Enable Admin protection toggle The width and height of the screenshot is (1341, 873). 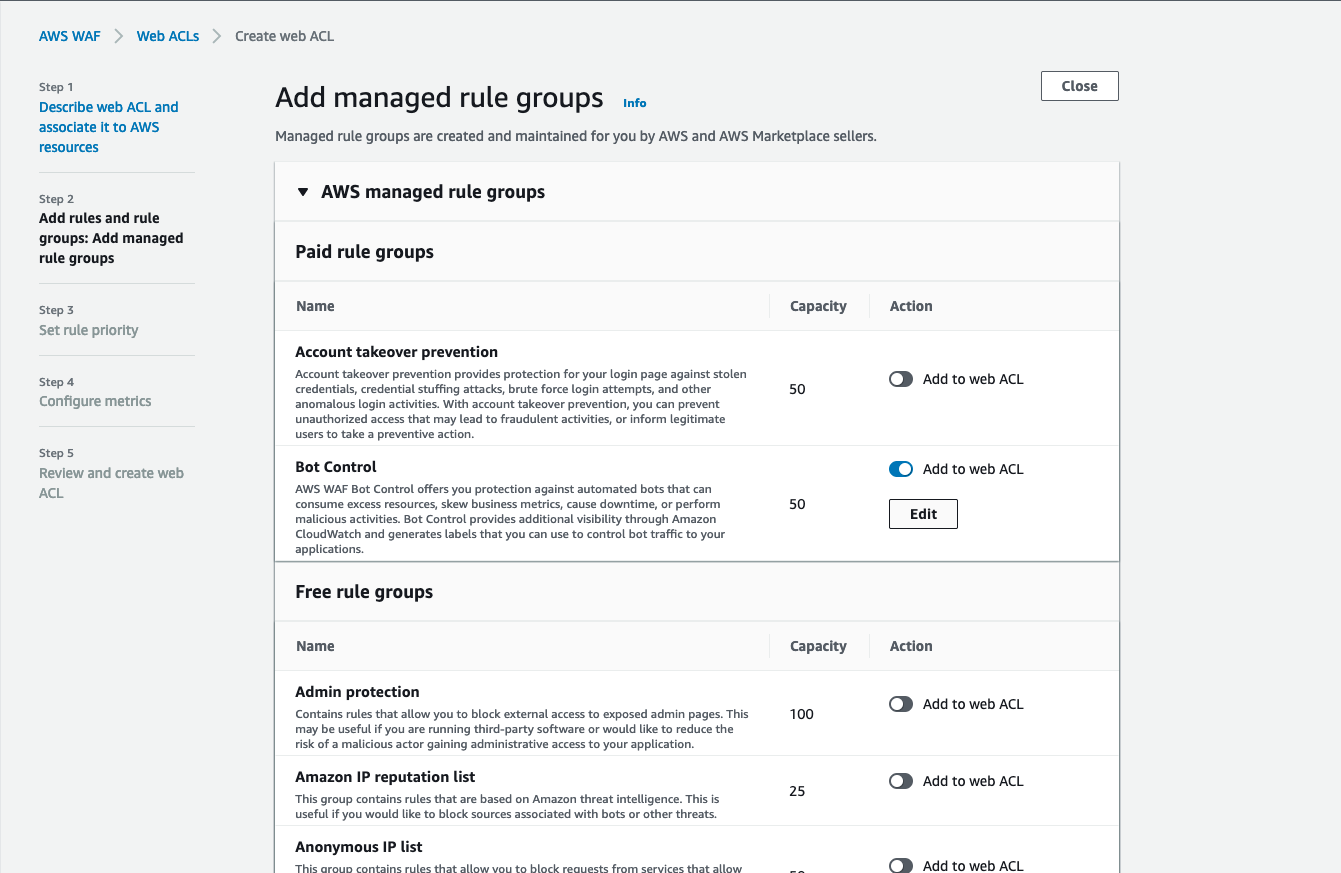pyautogui.click(x=901, y=704)
